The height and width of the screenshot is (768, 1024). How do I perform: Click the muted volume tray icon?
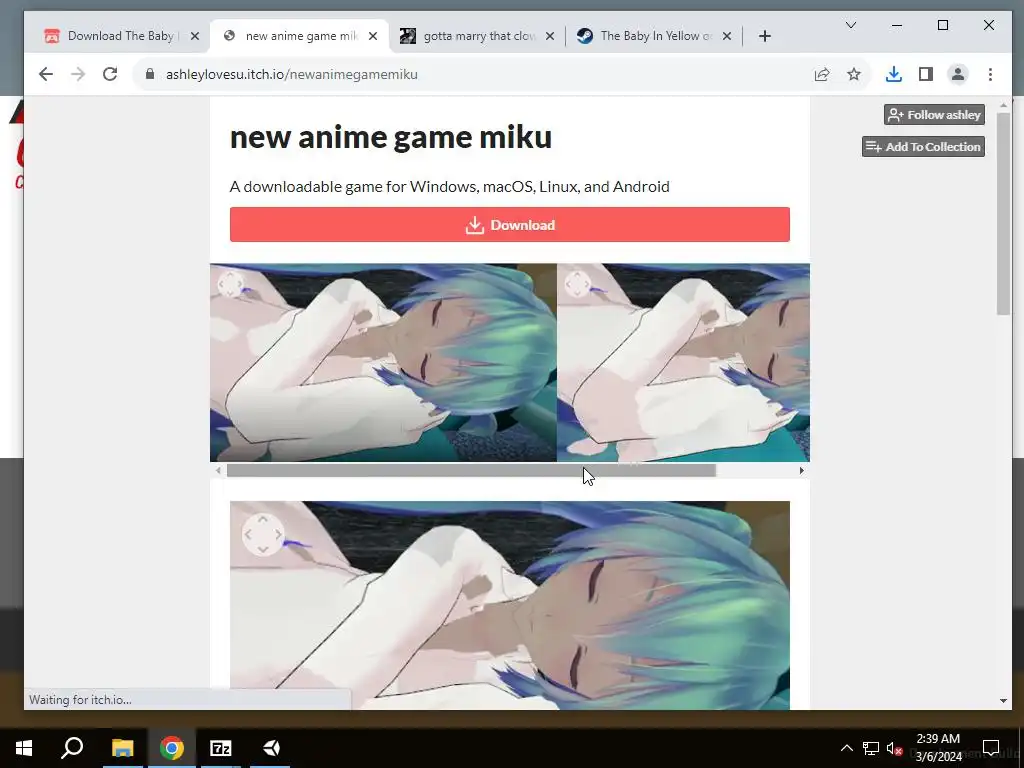click(895, 748)
